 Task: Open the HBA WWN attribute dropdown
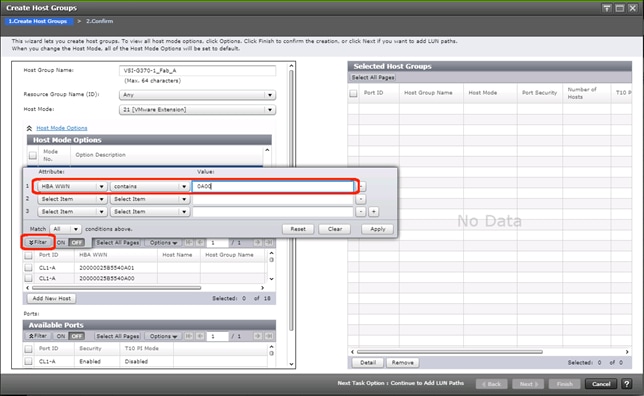coord(72,186)
